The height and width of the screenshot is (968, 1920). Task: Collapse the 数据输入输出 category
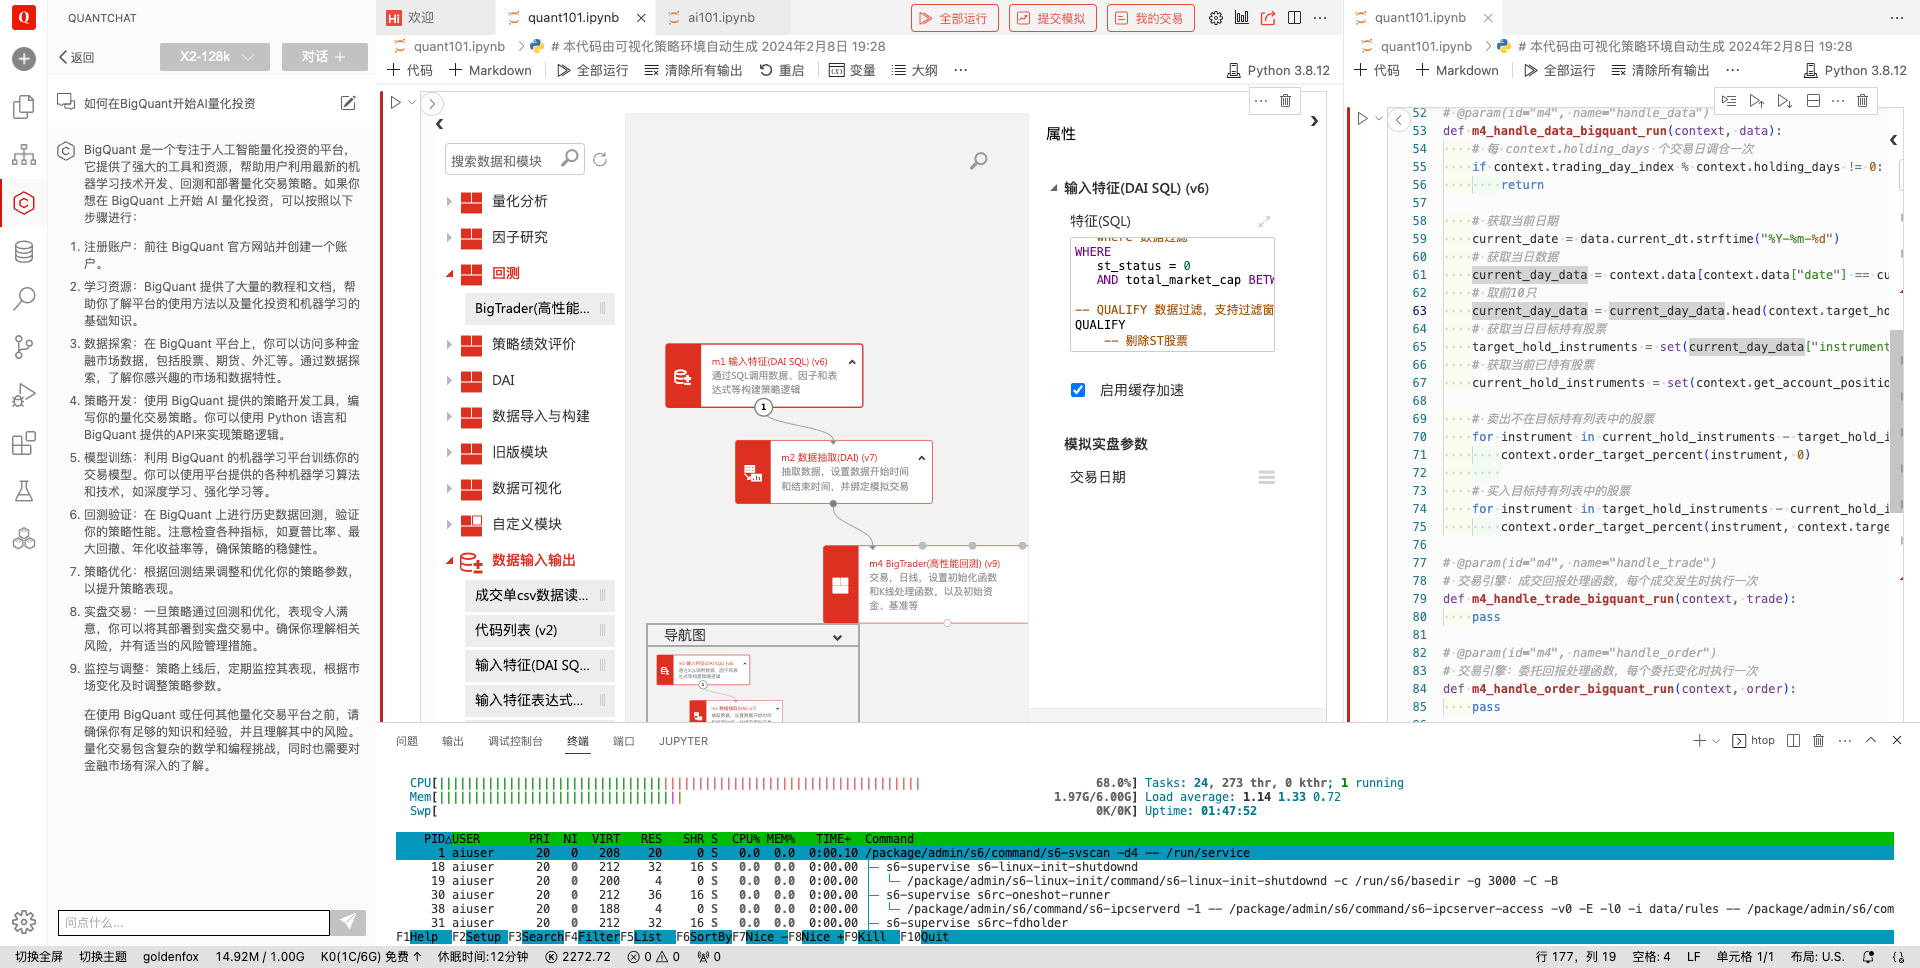449,560
